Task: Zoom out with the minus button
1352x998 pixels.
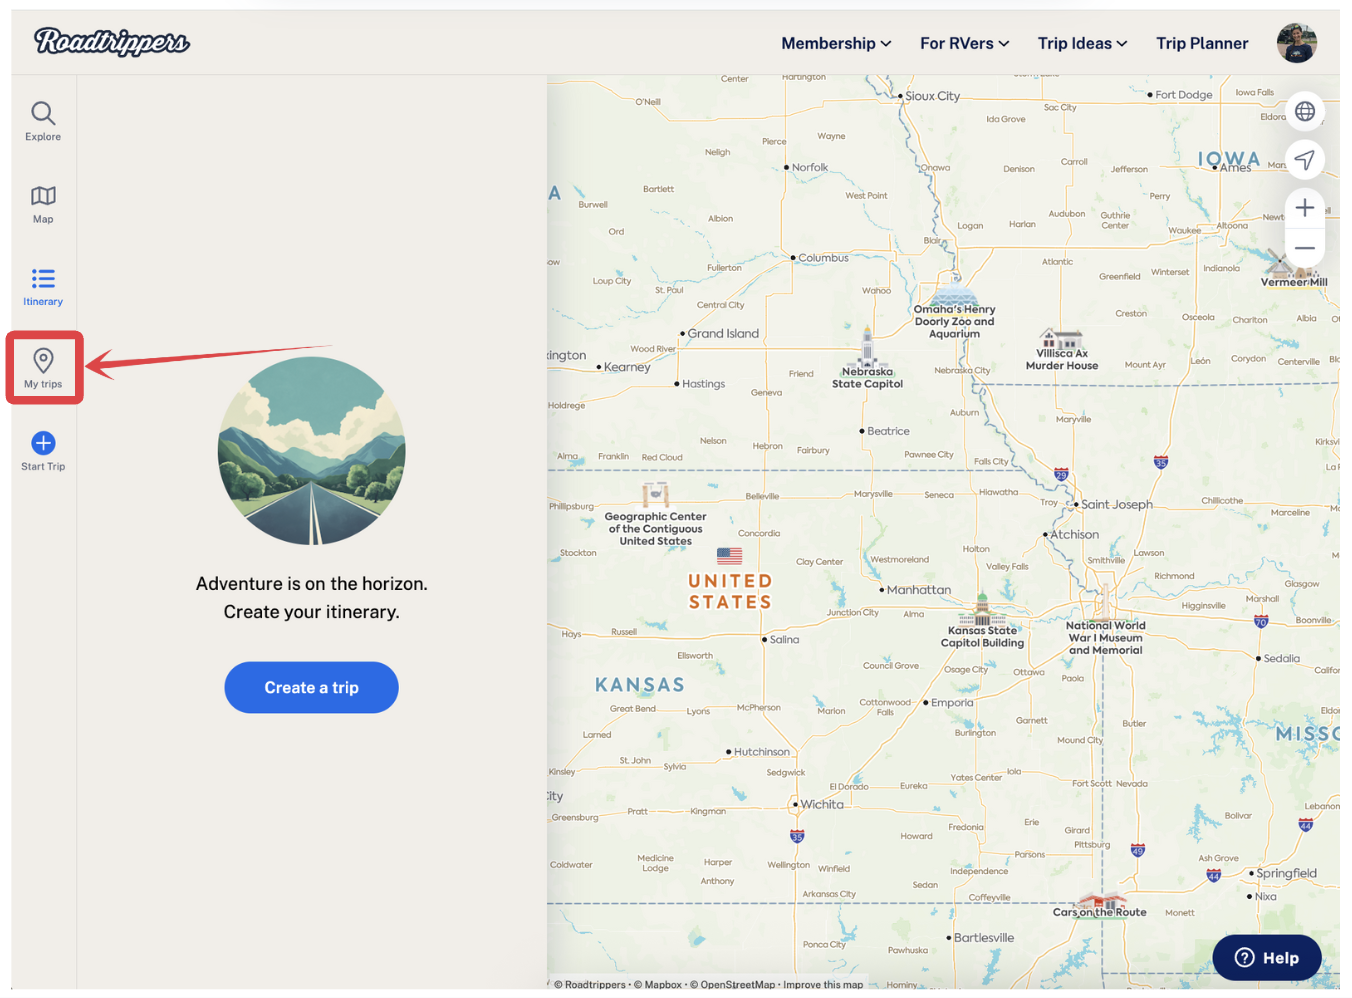Action: tap(1305, 248)
